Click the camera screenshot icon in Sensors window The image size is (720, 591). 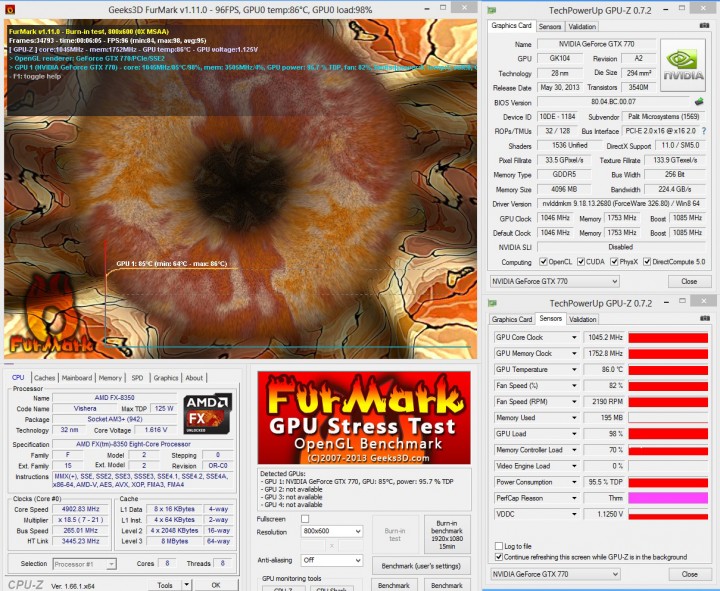pos(705,318)
